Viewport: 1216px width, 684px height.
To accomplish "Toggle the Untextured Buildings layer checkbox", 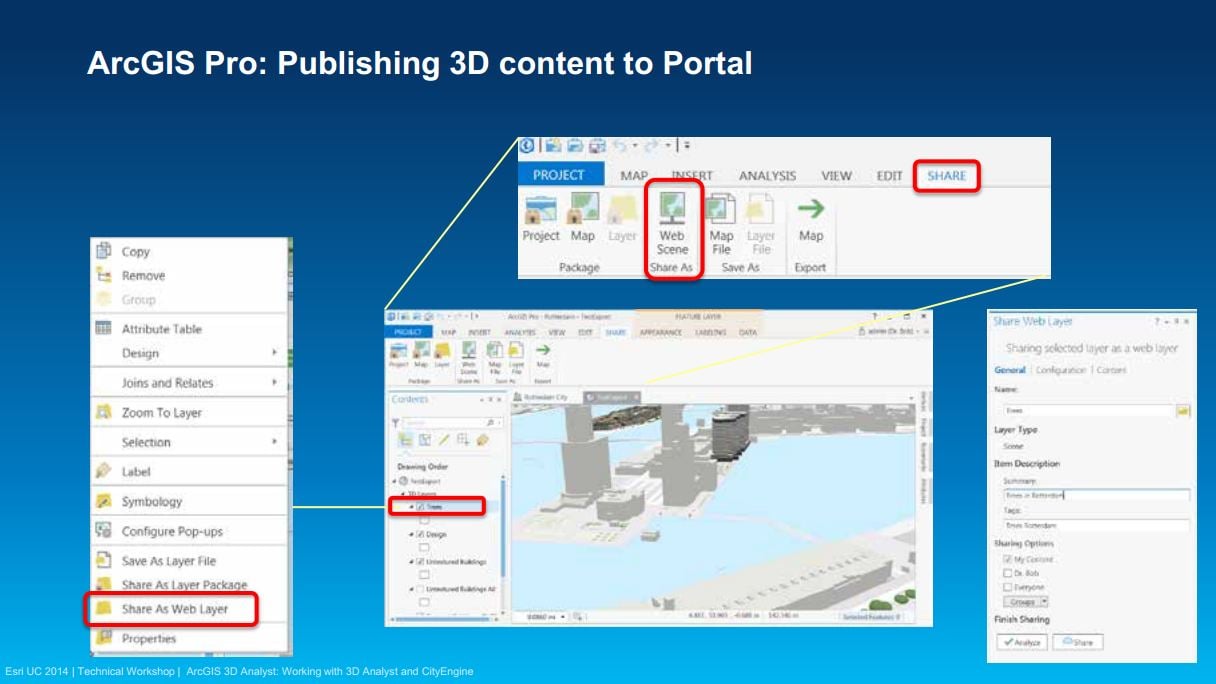I will pyautogui.click(x=420, y=562).
